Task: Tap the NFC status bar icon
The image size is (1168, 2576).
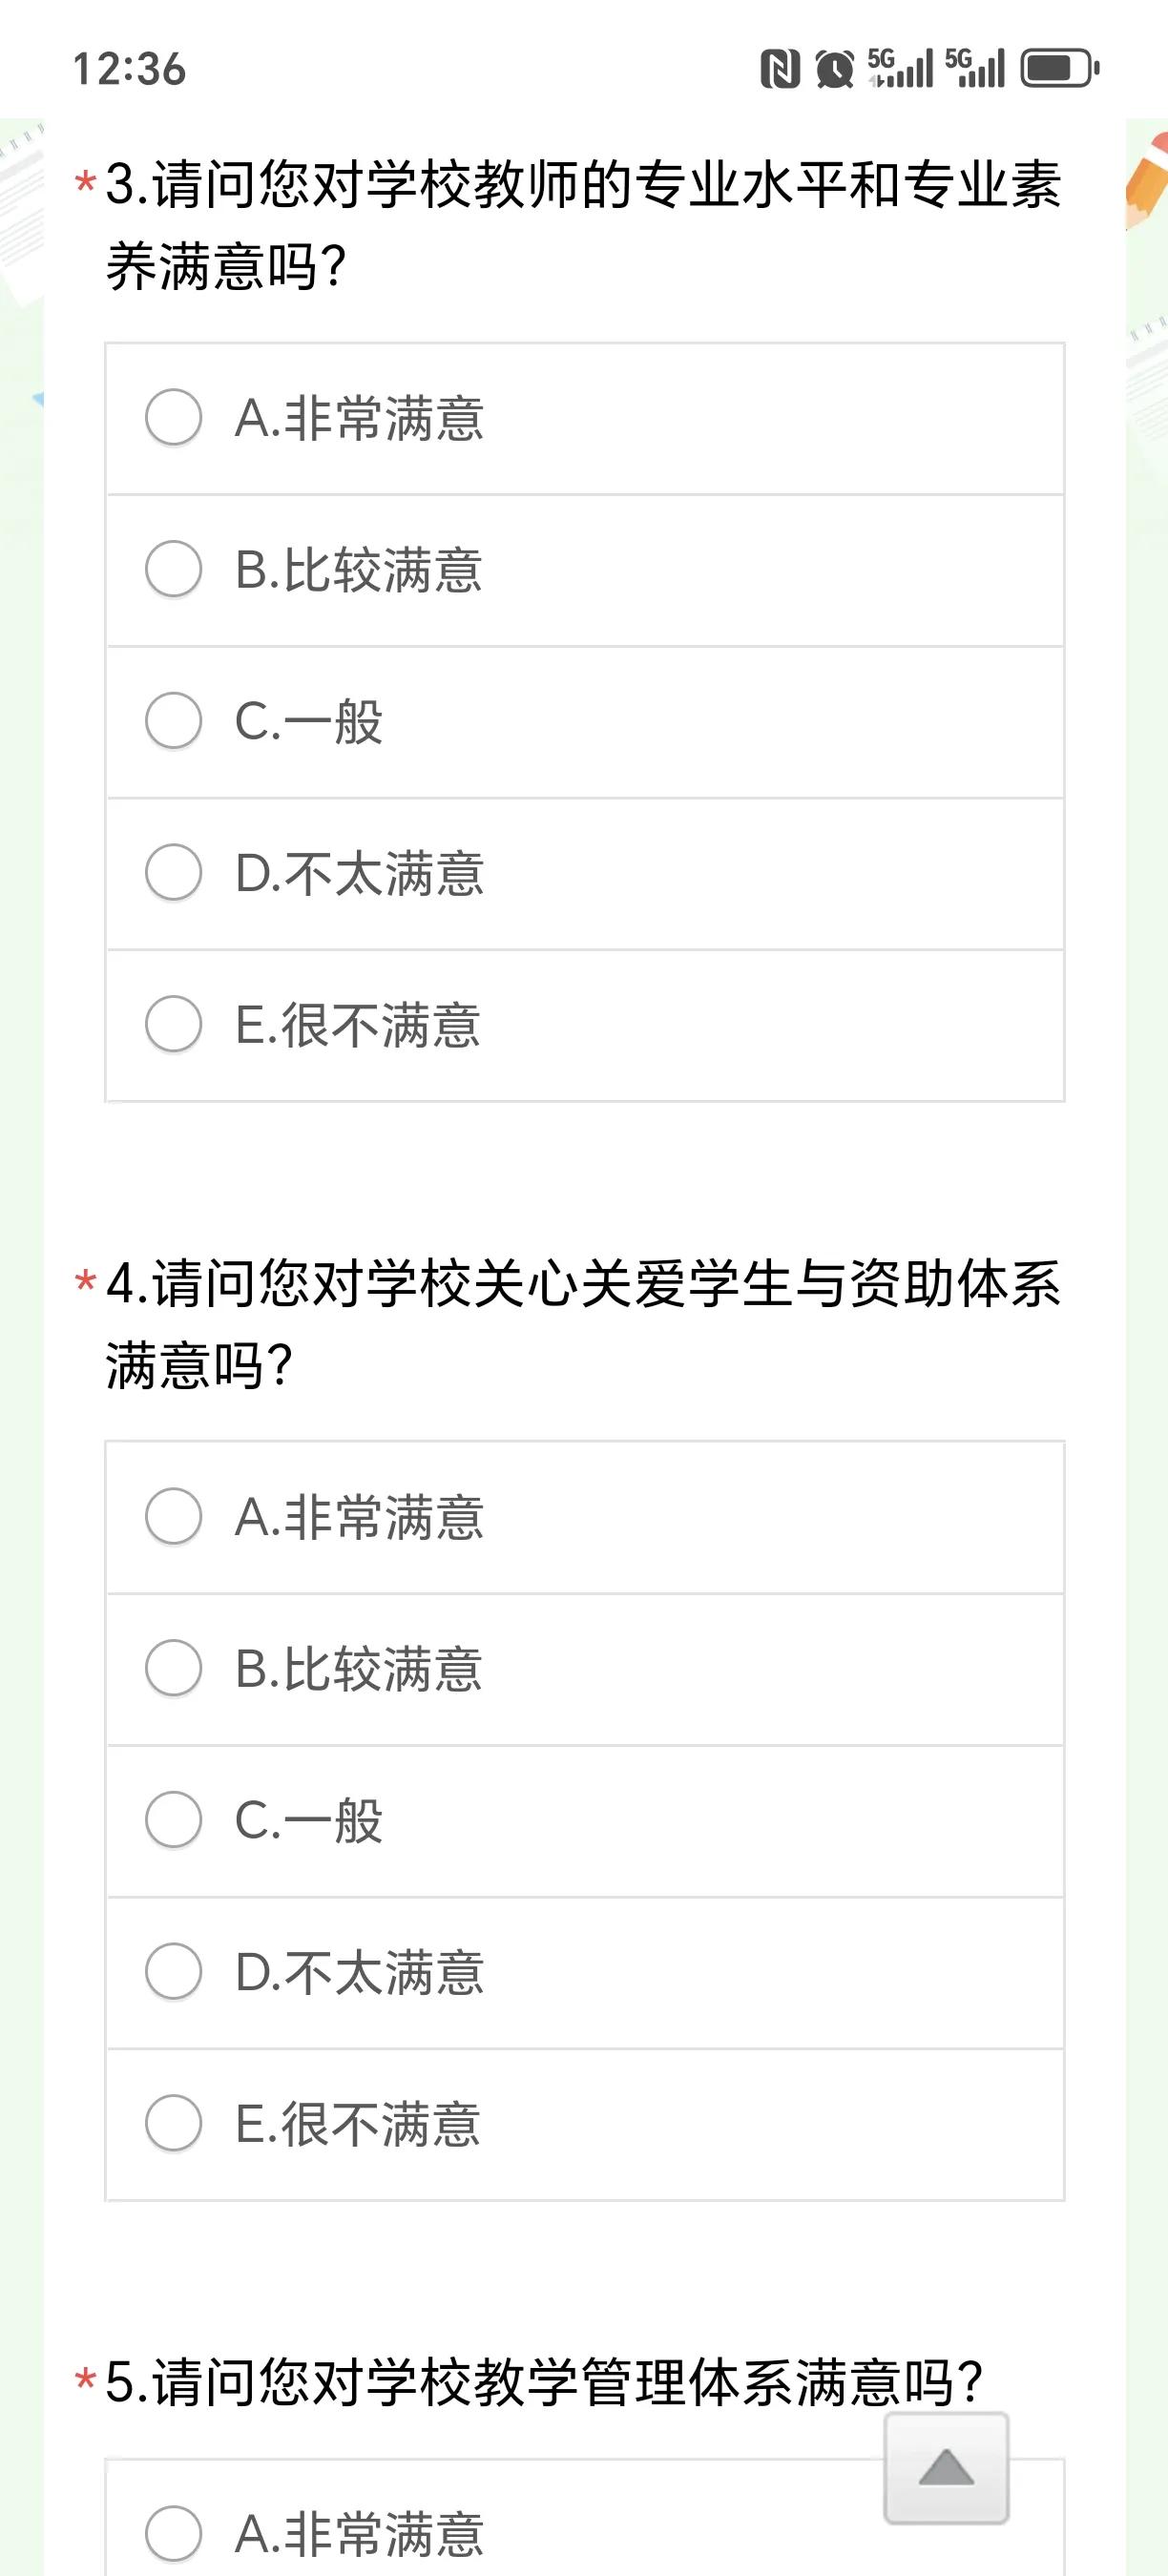Action: pyautogui.click(x=780, y=69)
